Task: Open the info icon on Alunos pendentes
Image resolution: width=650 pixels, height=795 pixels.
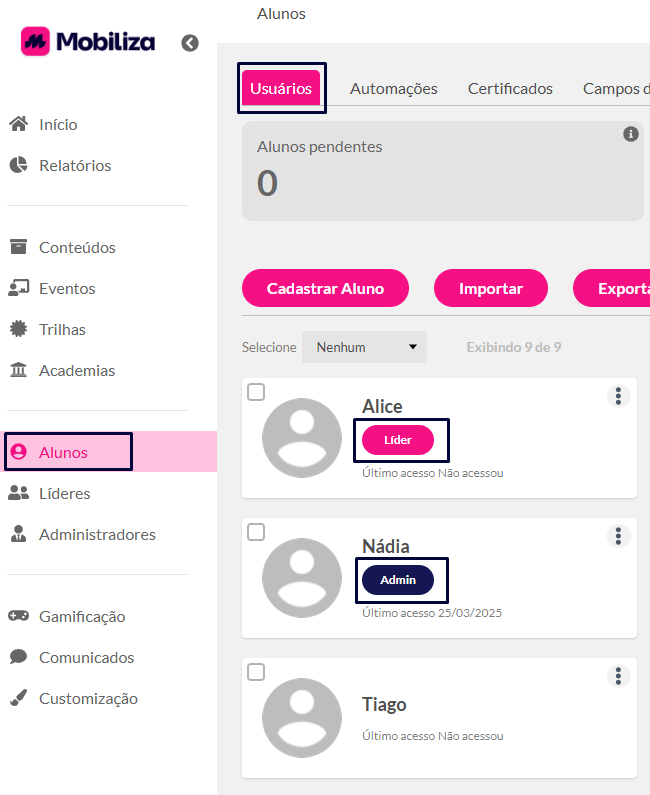Action: [x=631, y=134]
